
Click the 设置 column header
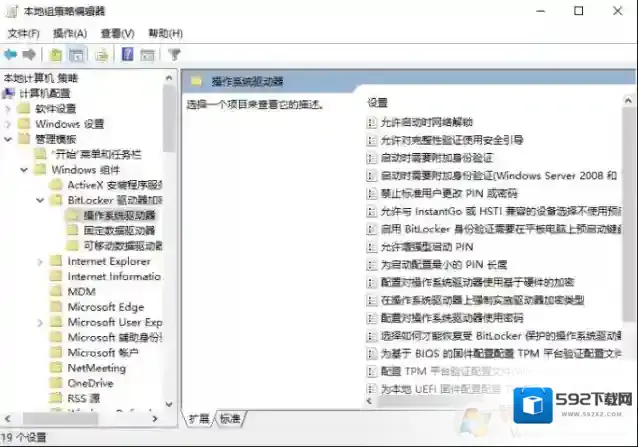(x=377, y=102)
